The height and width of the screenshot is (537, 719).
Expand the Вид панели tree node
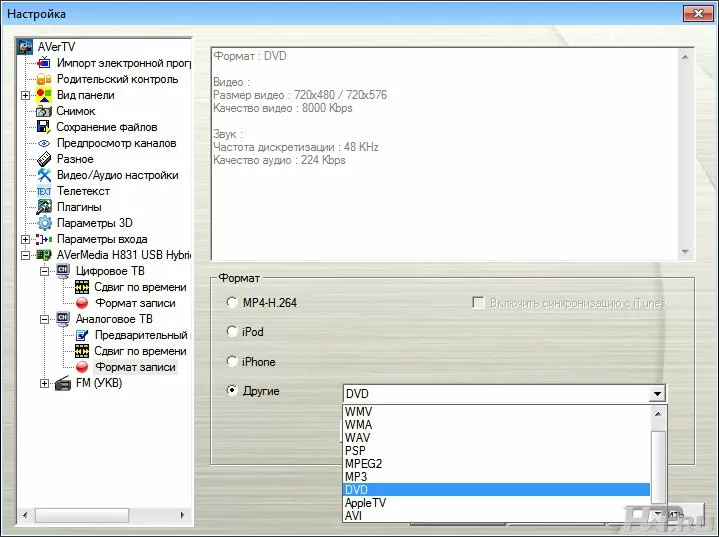[x=25, y=95]
